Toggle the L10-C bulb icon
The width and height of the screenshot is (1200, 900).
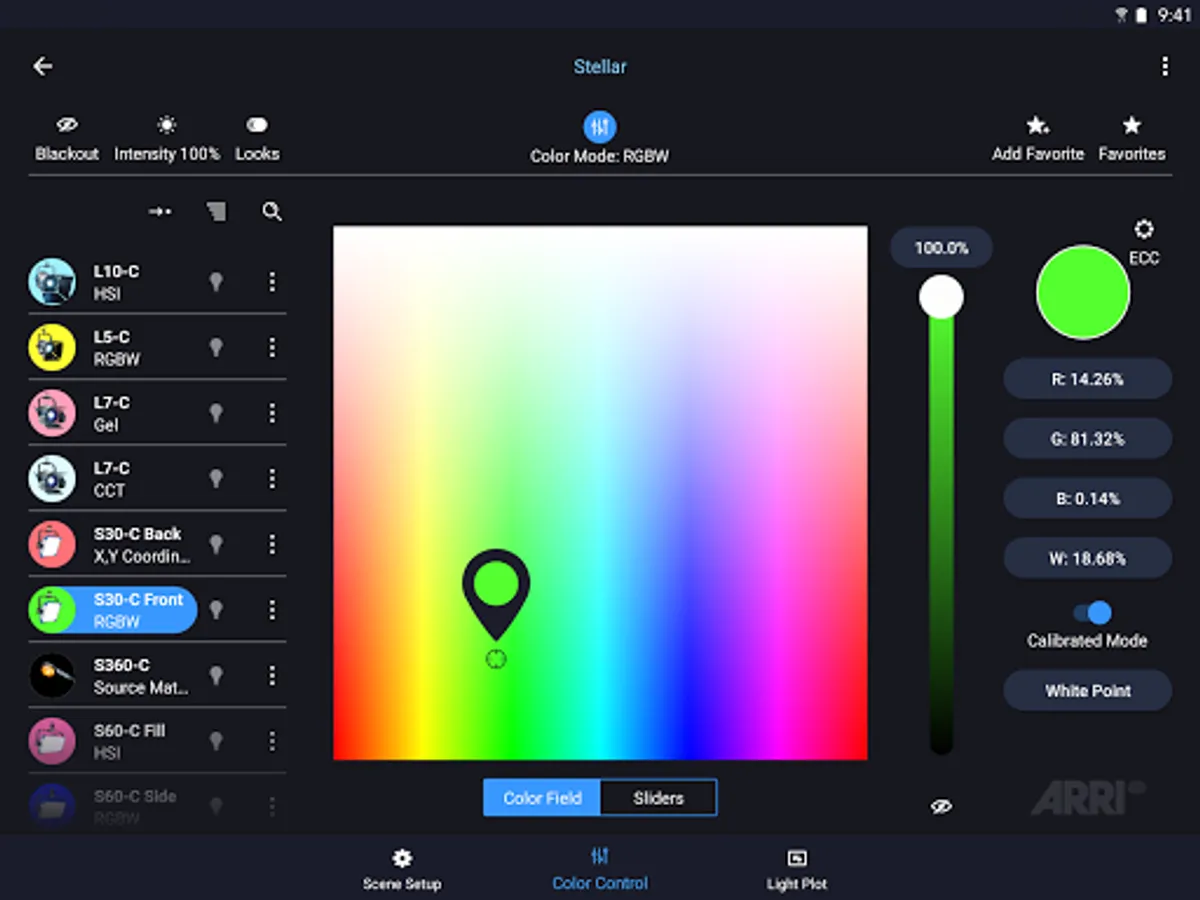tap(215, 282)
